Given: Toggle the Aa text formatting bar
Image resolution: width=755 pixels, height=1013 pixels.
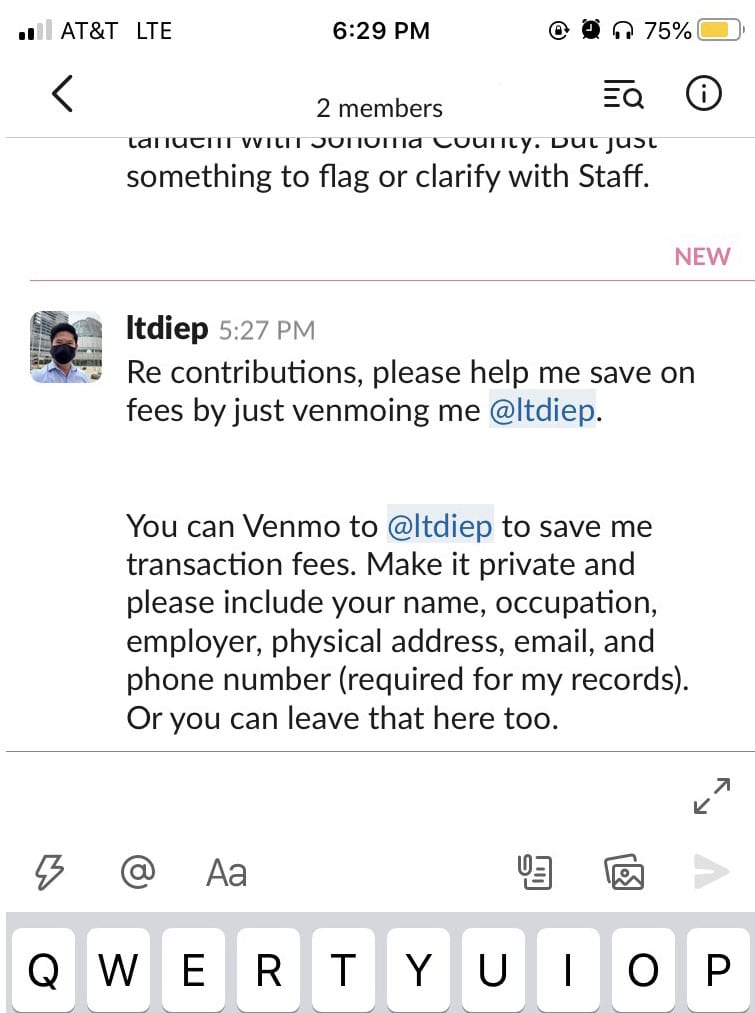Looking at the screenshot, I should (x=226, y=873).
